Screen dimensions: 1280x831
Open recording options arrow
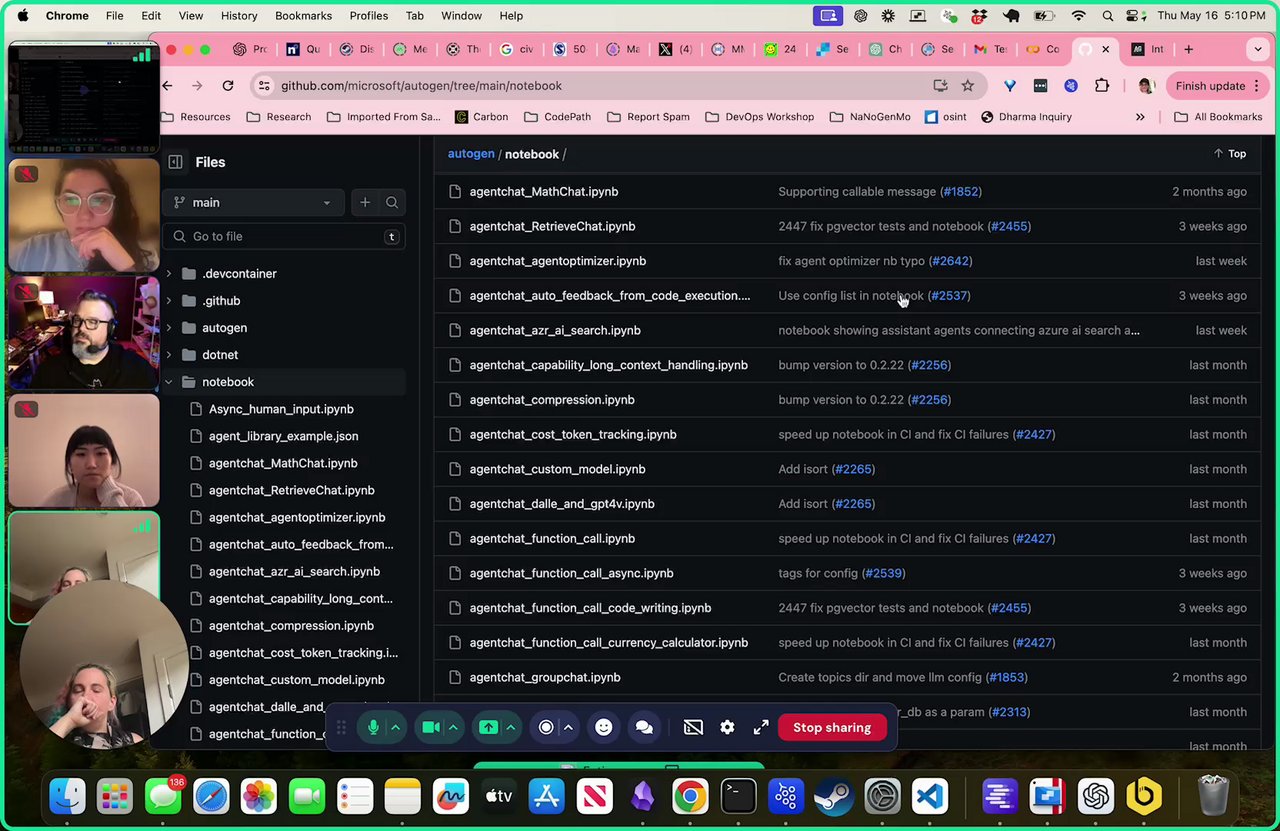(568, 727)
